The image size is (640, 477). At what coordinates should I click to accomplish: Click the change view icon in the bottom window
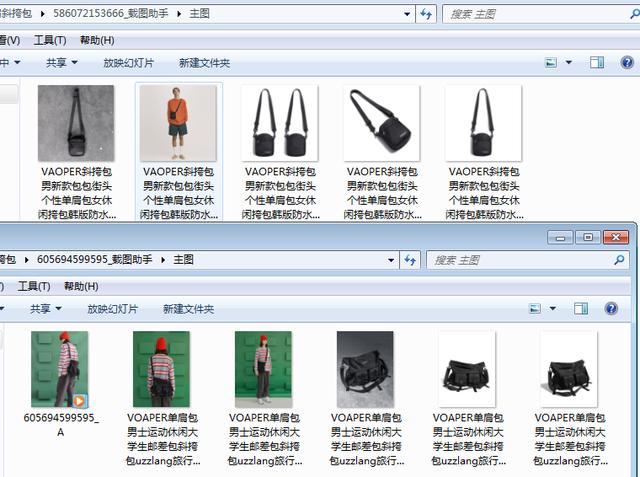[536, 309]
